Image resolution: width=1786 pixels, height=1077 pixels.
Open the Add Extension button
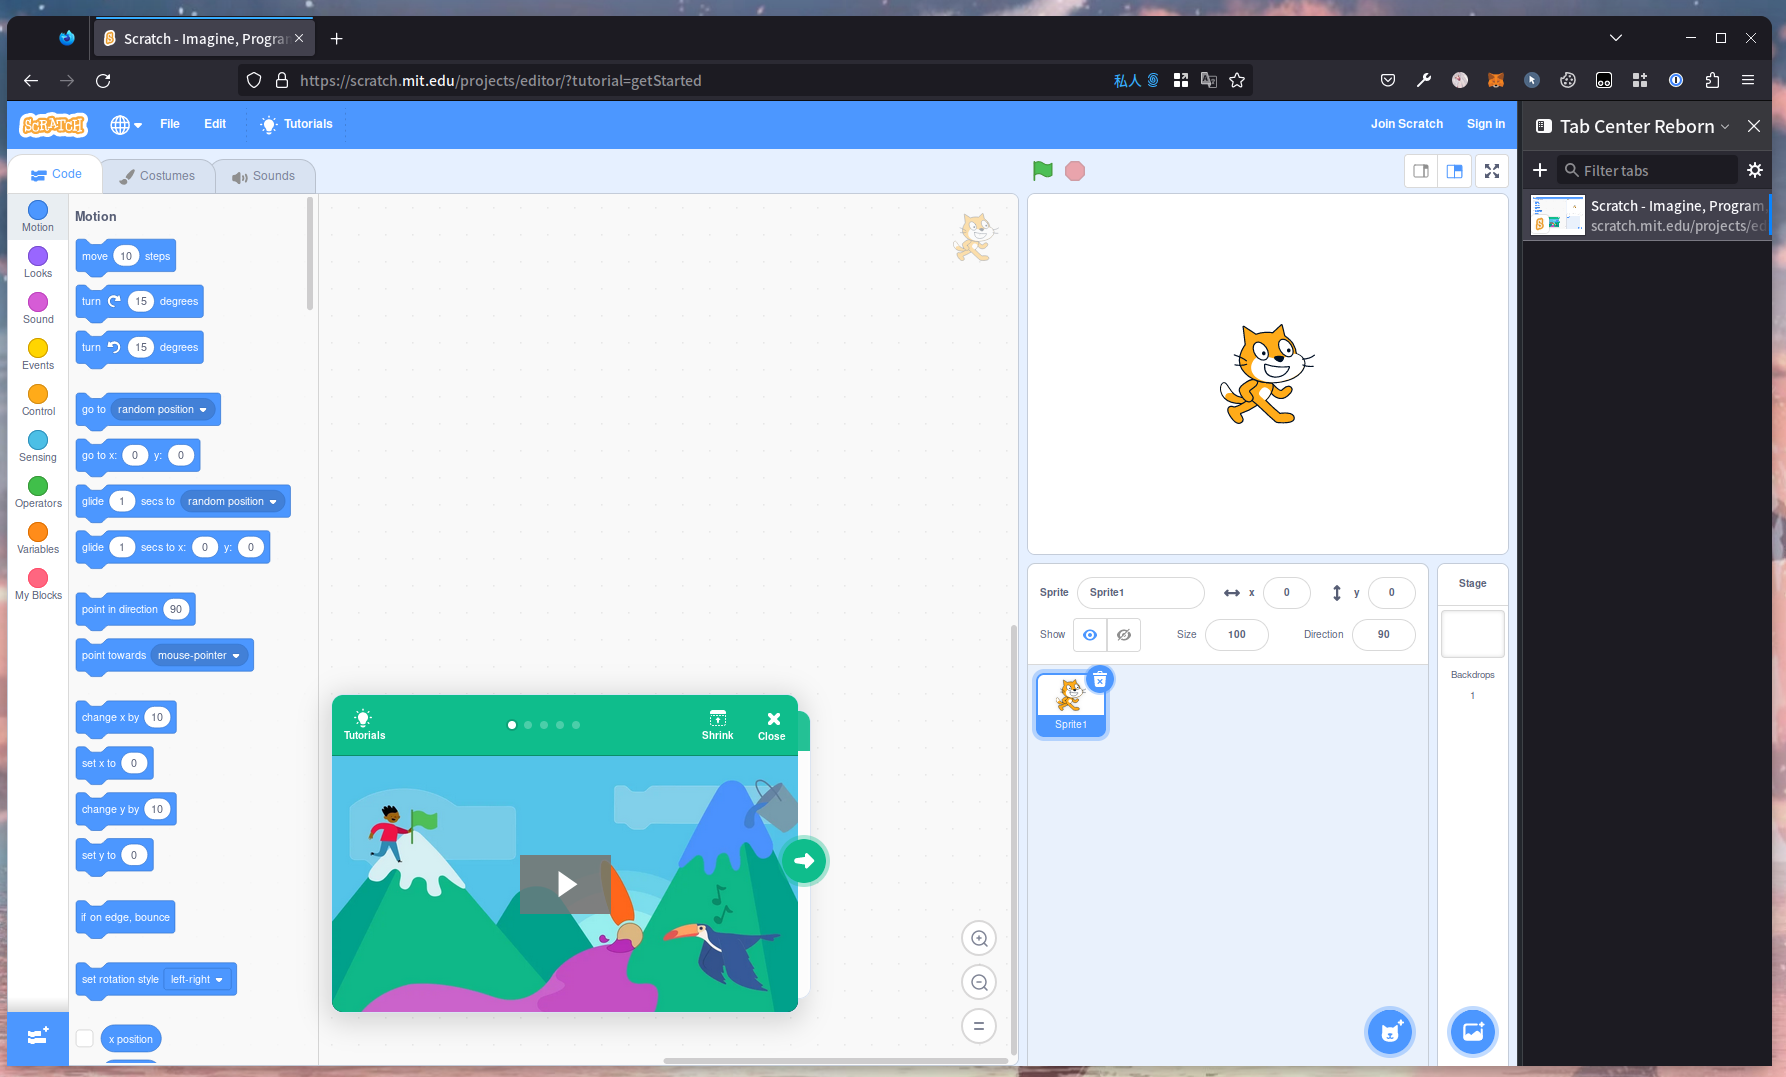pos(38,1037)
